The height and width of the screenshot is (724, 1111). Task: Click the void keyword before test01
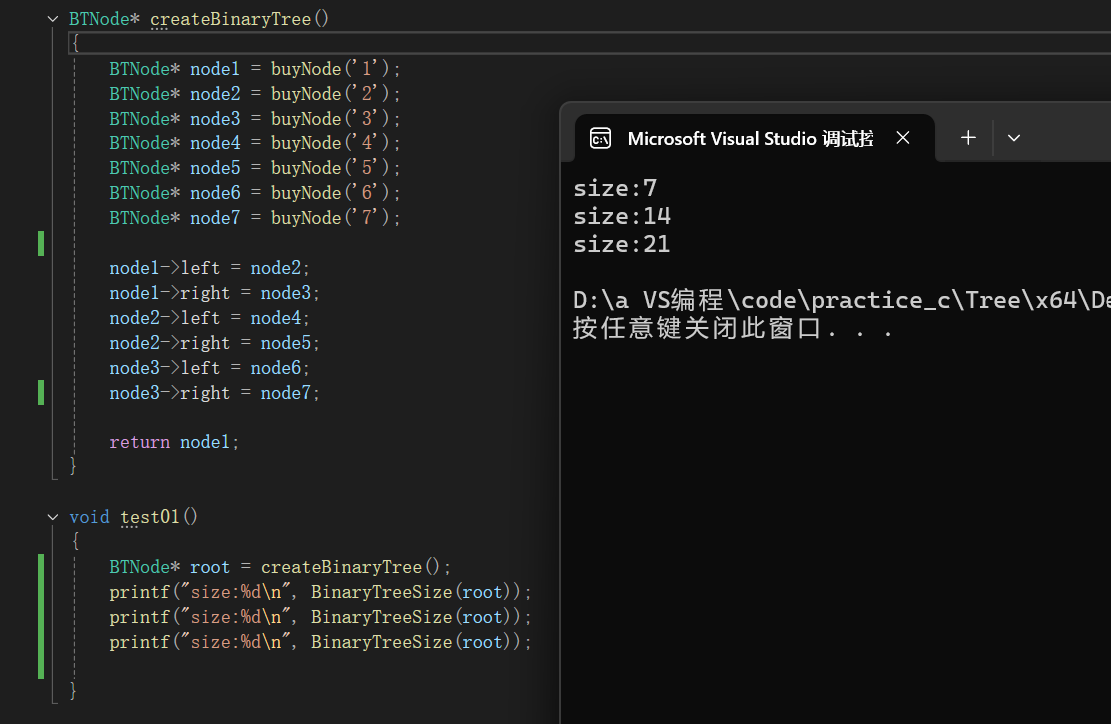point(89,517)
